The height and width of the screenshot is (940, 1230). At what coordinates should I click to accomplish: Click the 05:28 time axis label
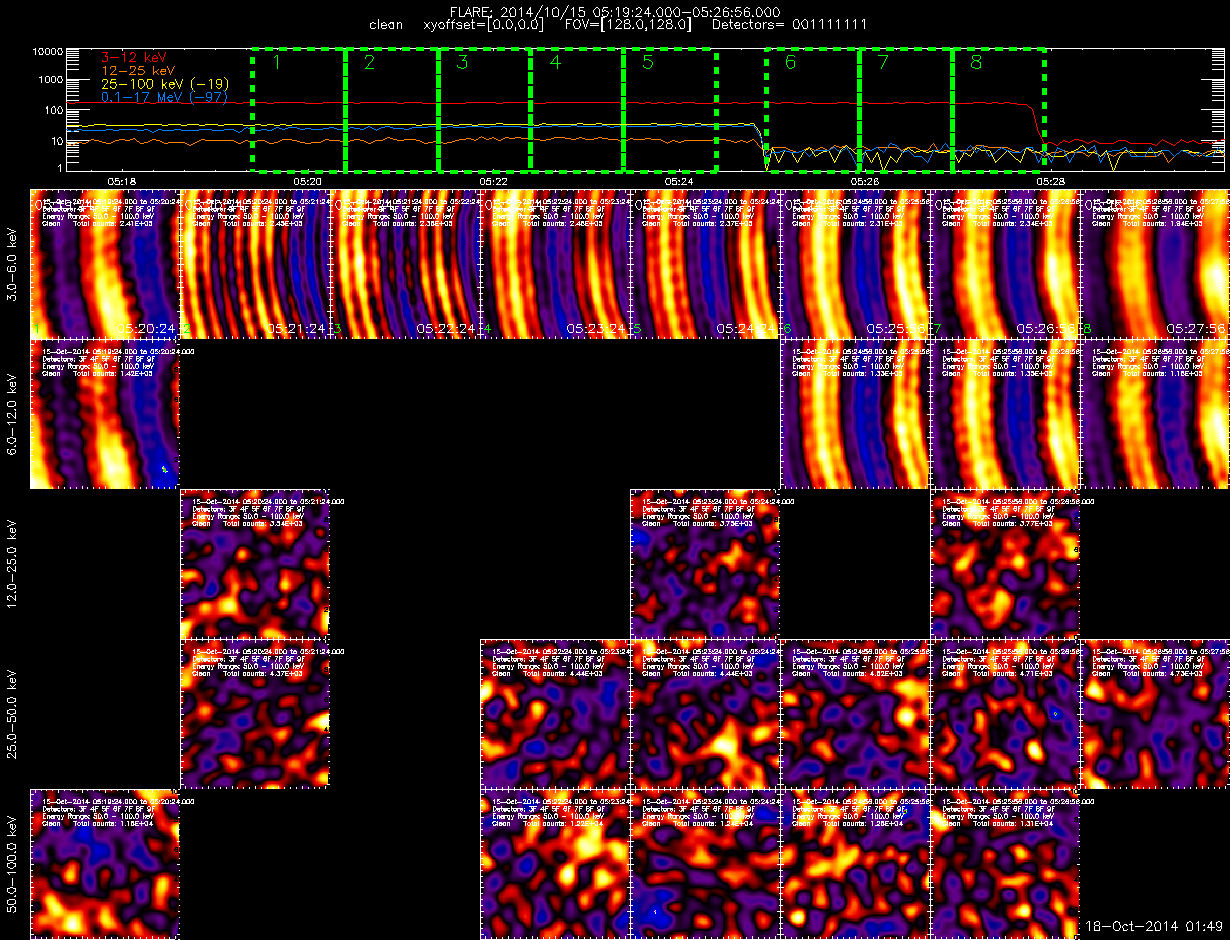[x=1050, y=182]
